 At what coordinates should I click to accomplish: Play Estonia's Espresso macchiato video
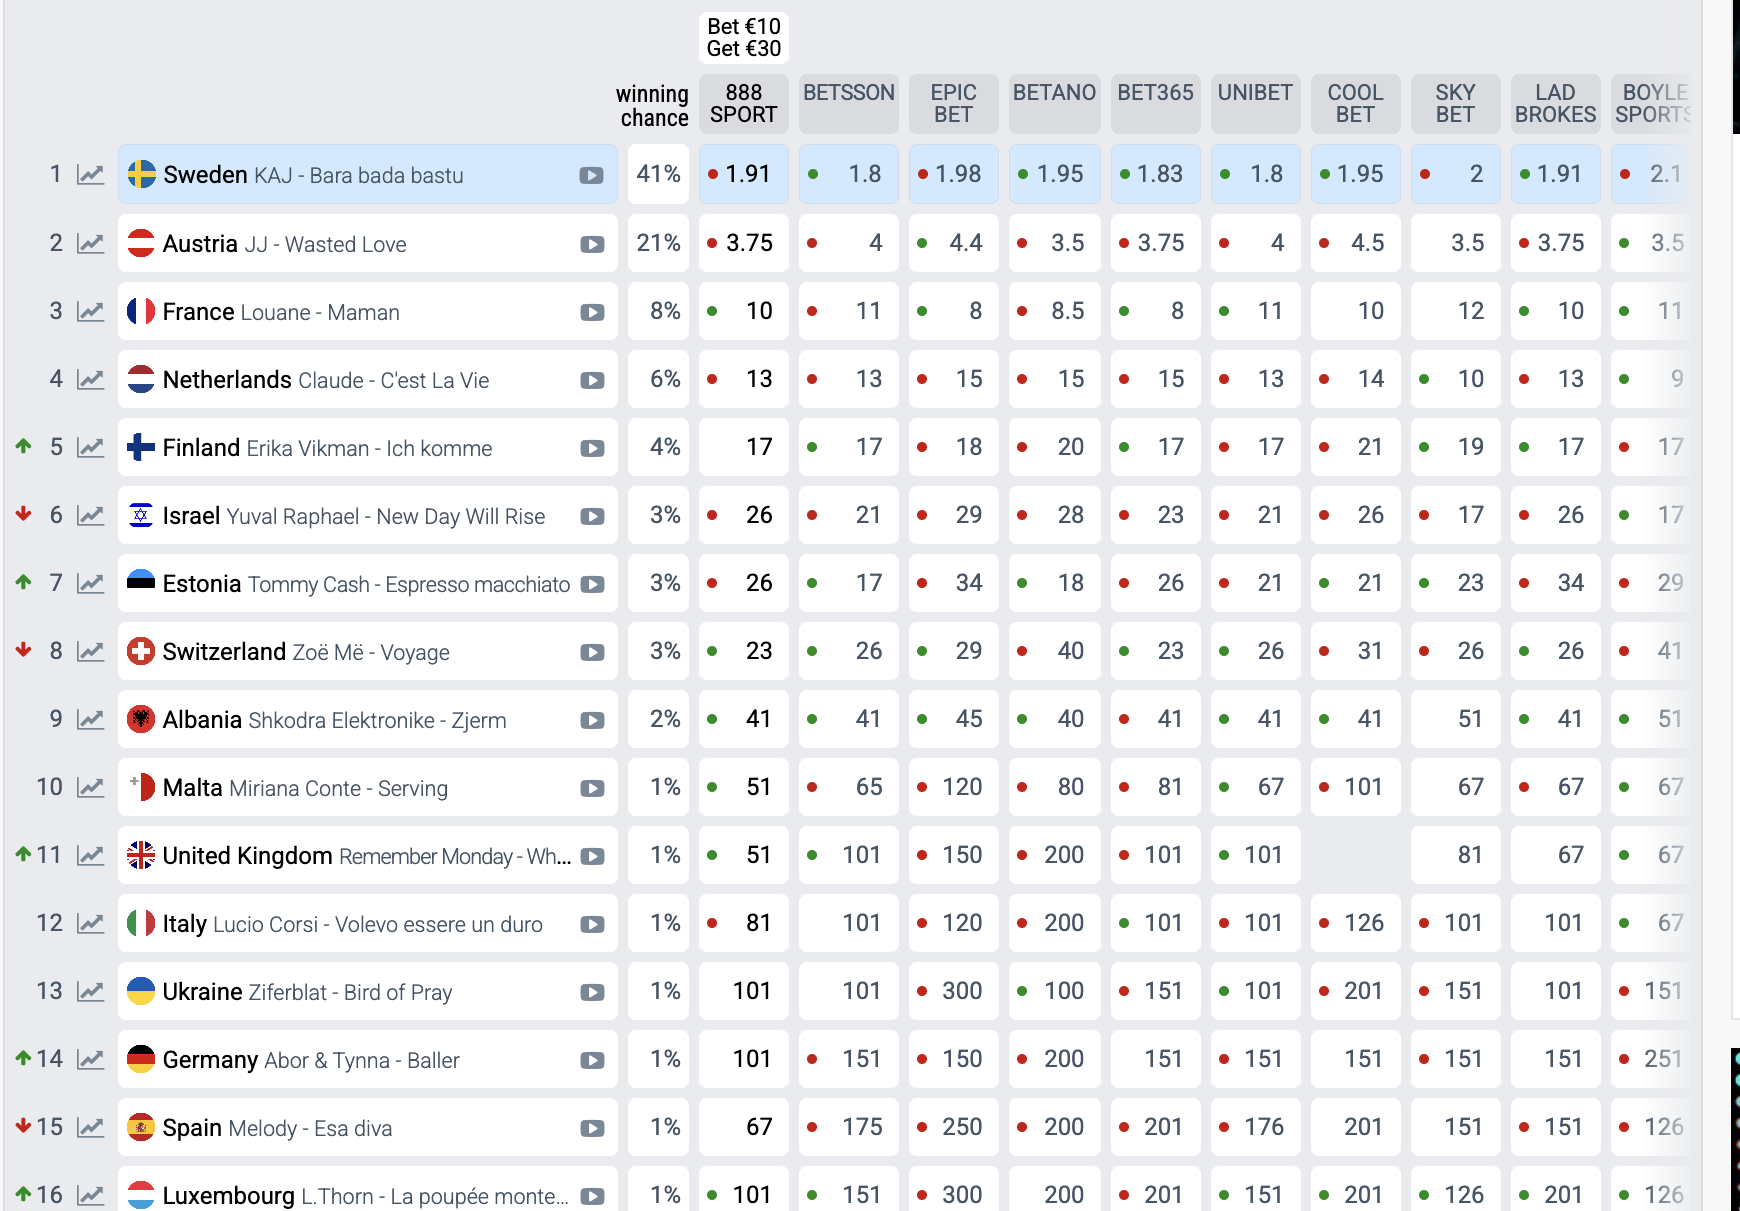pyautogui.click(x=592, y=584)
